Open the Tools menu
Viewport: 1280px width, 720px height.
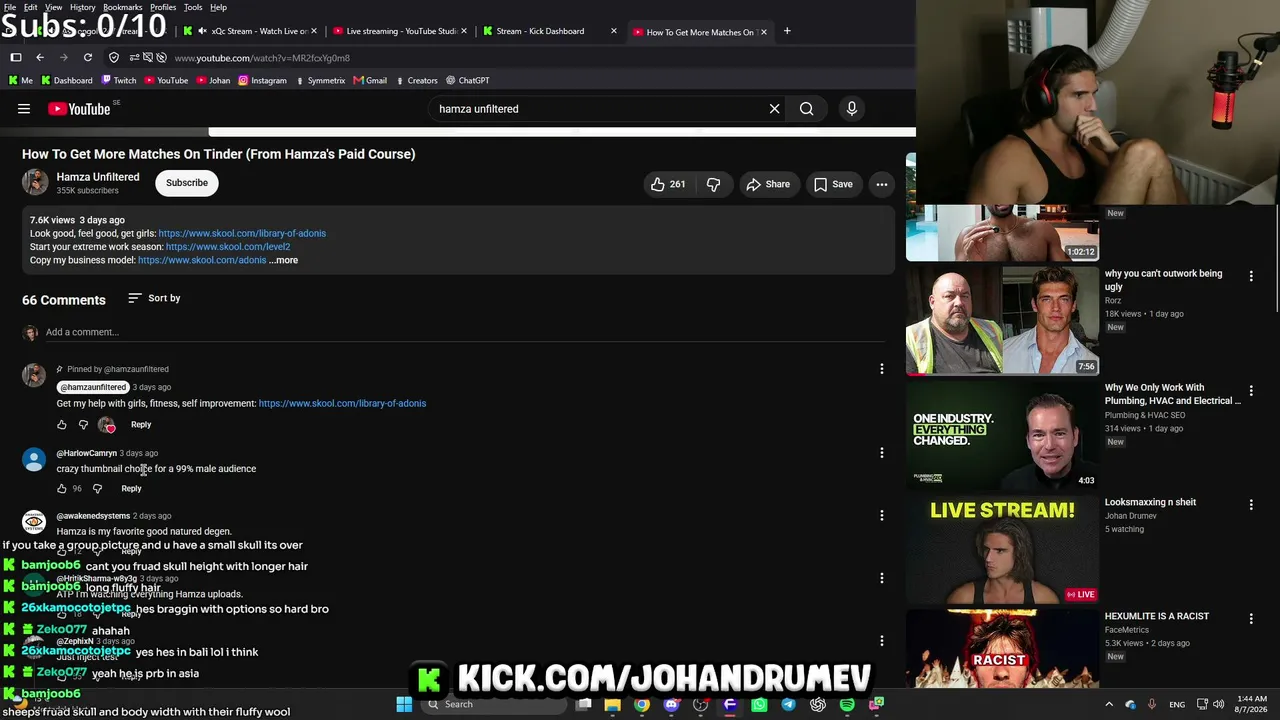click(193, 7)
